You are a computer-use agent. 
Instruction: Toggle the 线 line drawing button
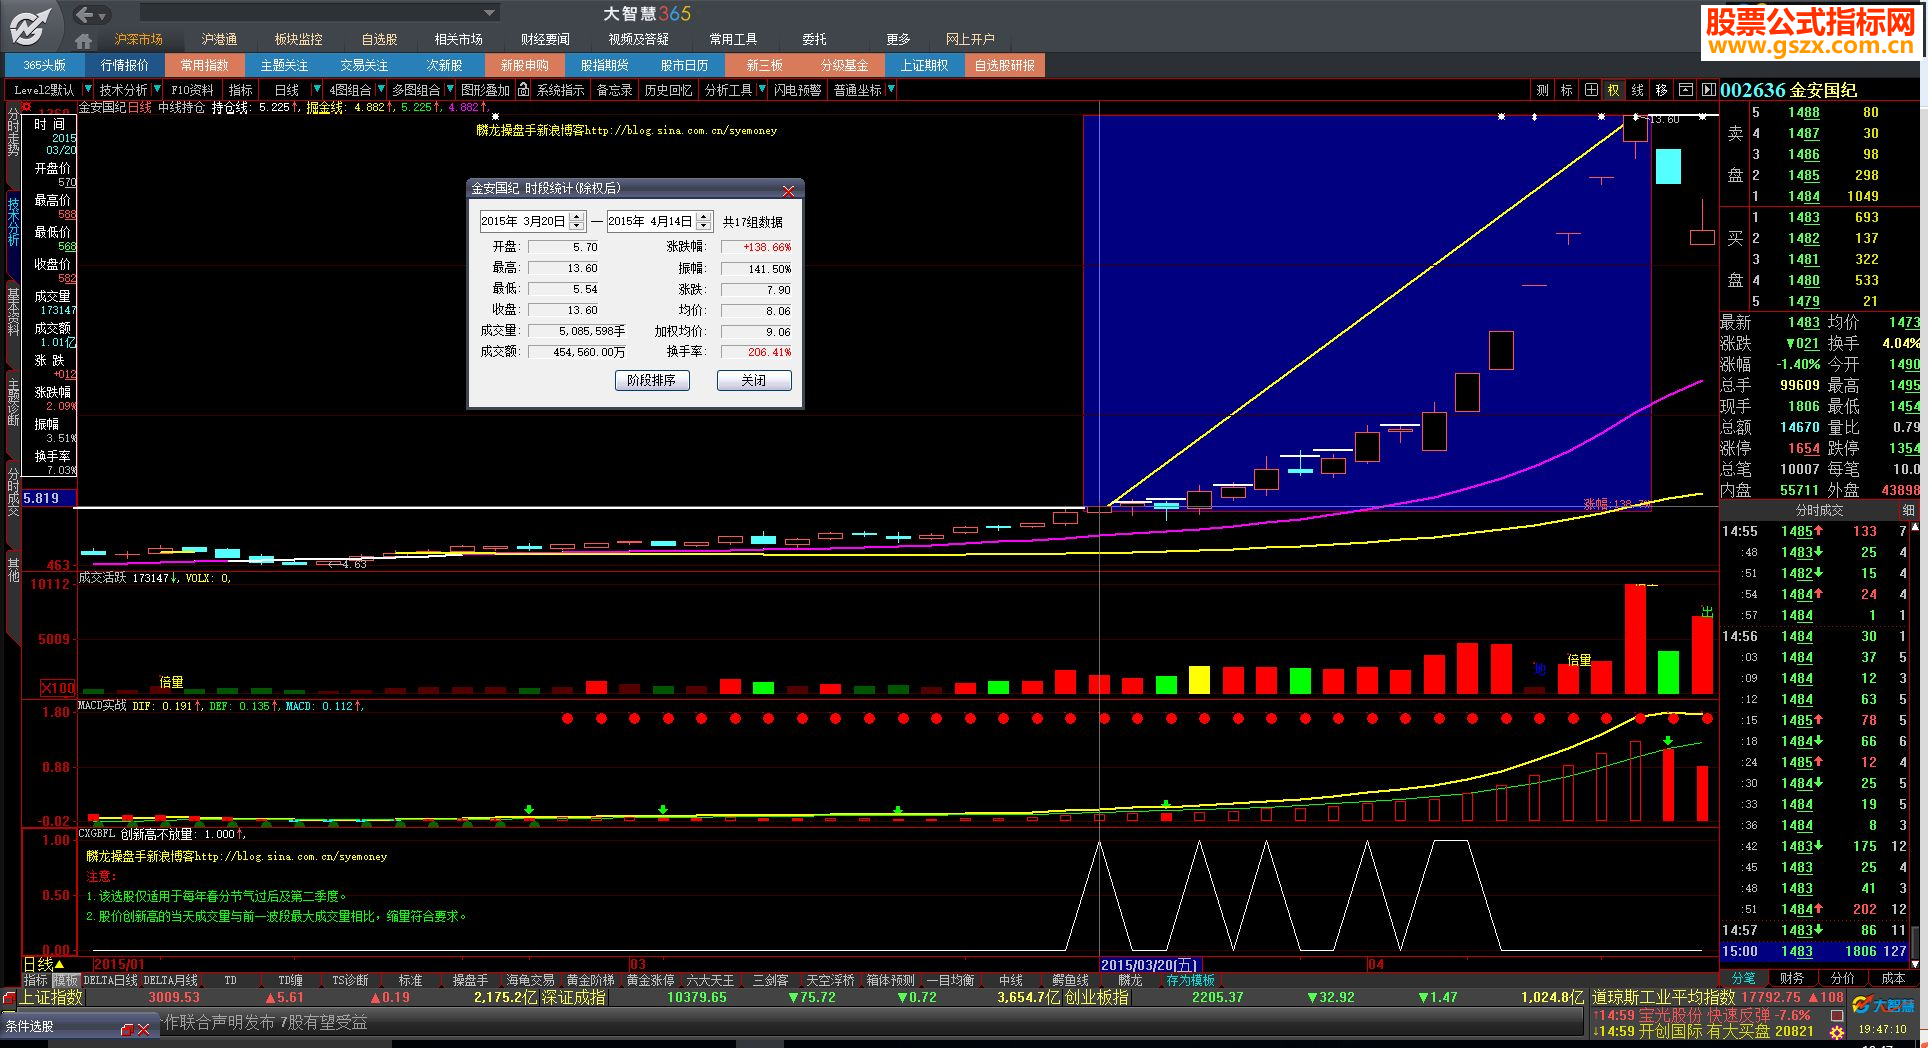pos(1637,90)
